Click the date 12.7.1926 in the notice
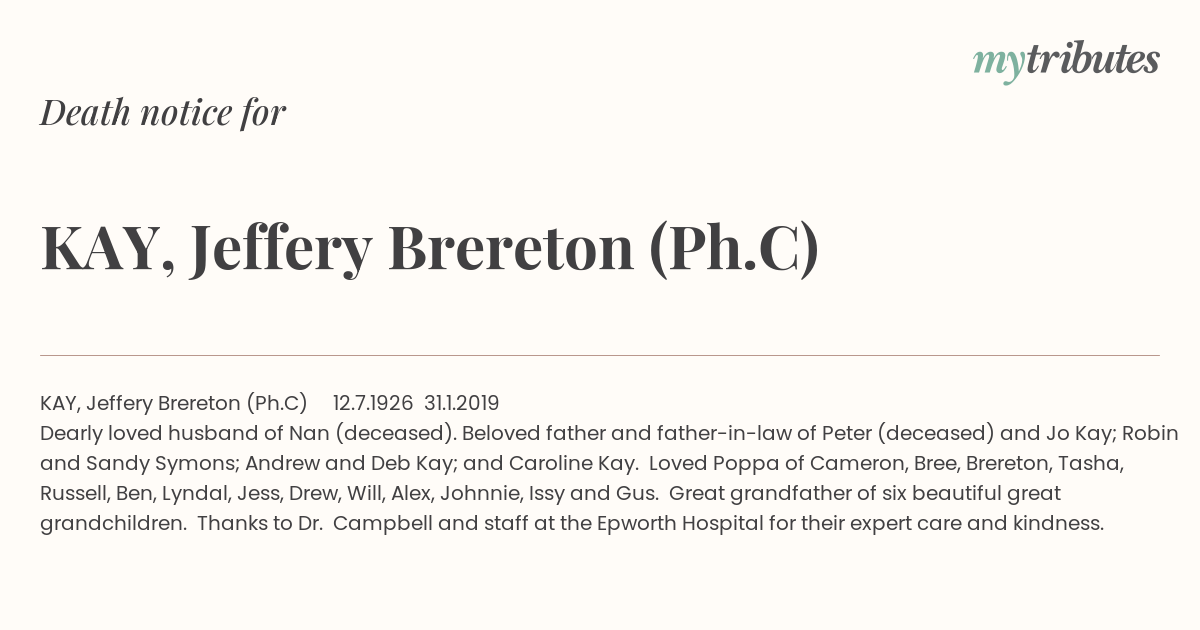 [373, 403]
